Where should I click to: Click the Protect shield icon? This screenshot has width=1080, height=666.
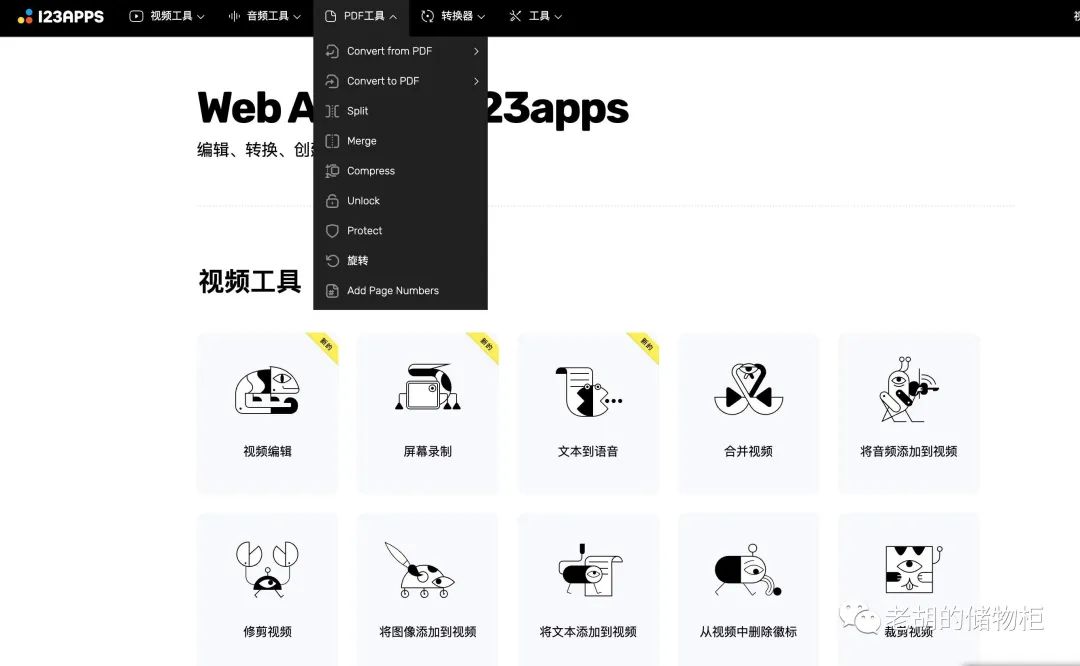pos(332,231)
